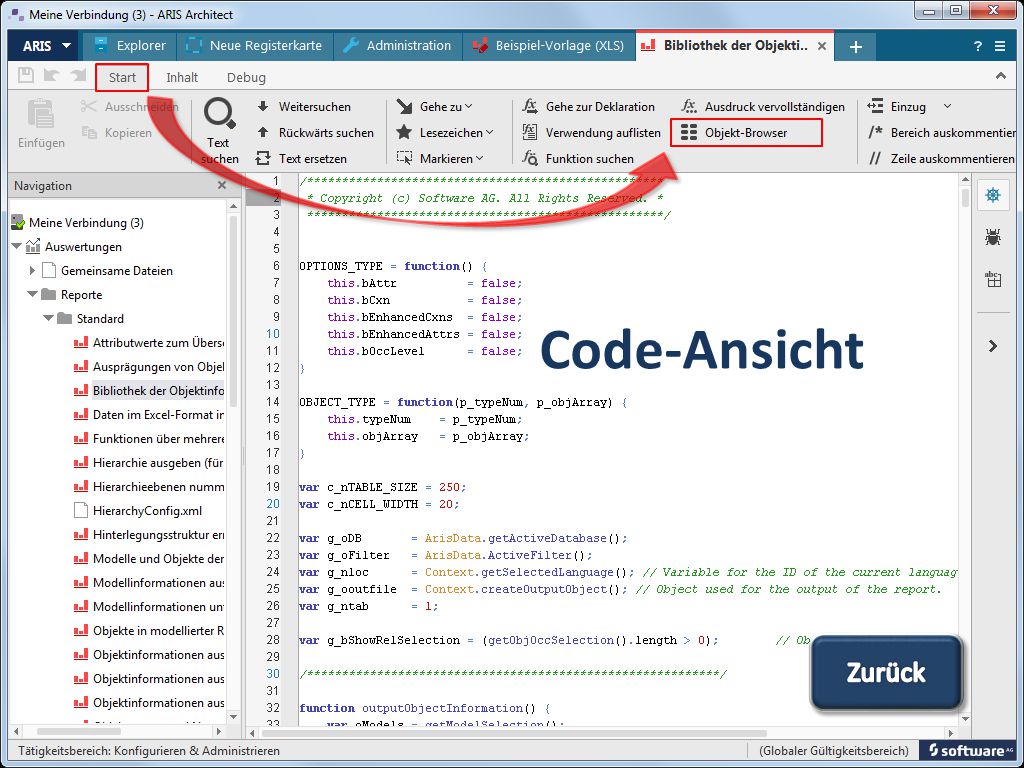1024x768 pixels.
Task: Select Modelle und Objekte der report
Action: pos(158,558)
